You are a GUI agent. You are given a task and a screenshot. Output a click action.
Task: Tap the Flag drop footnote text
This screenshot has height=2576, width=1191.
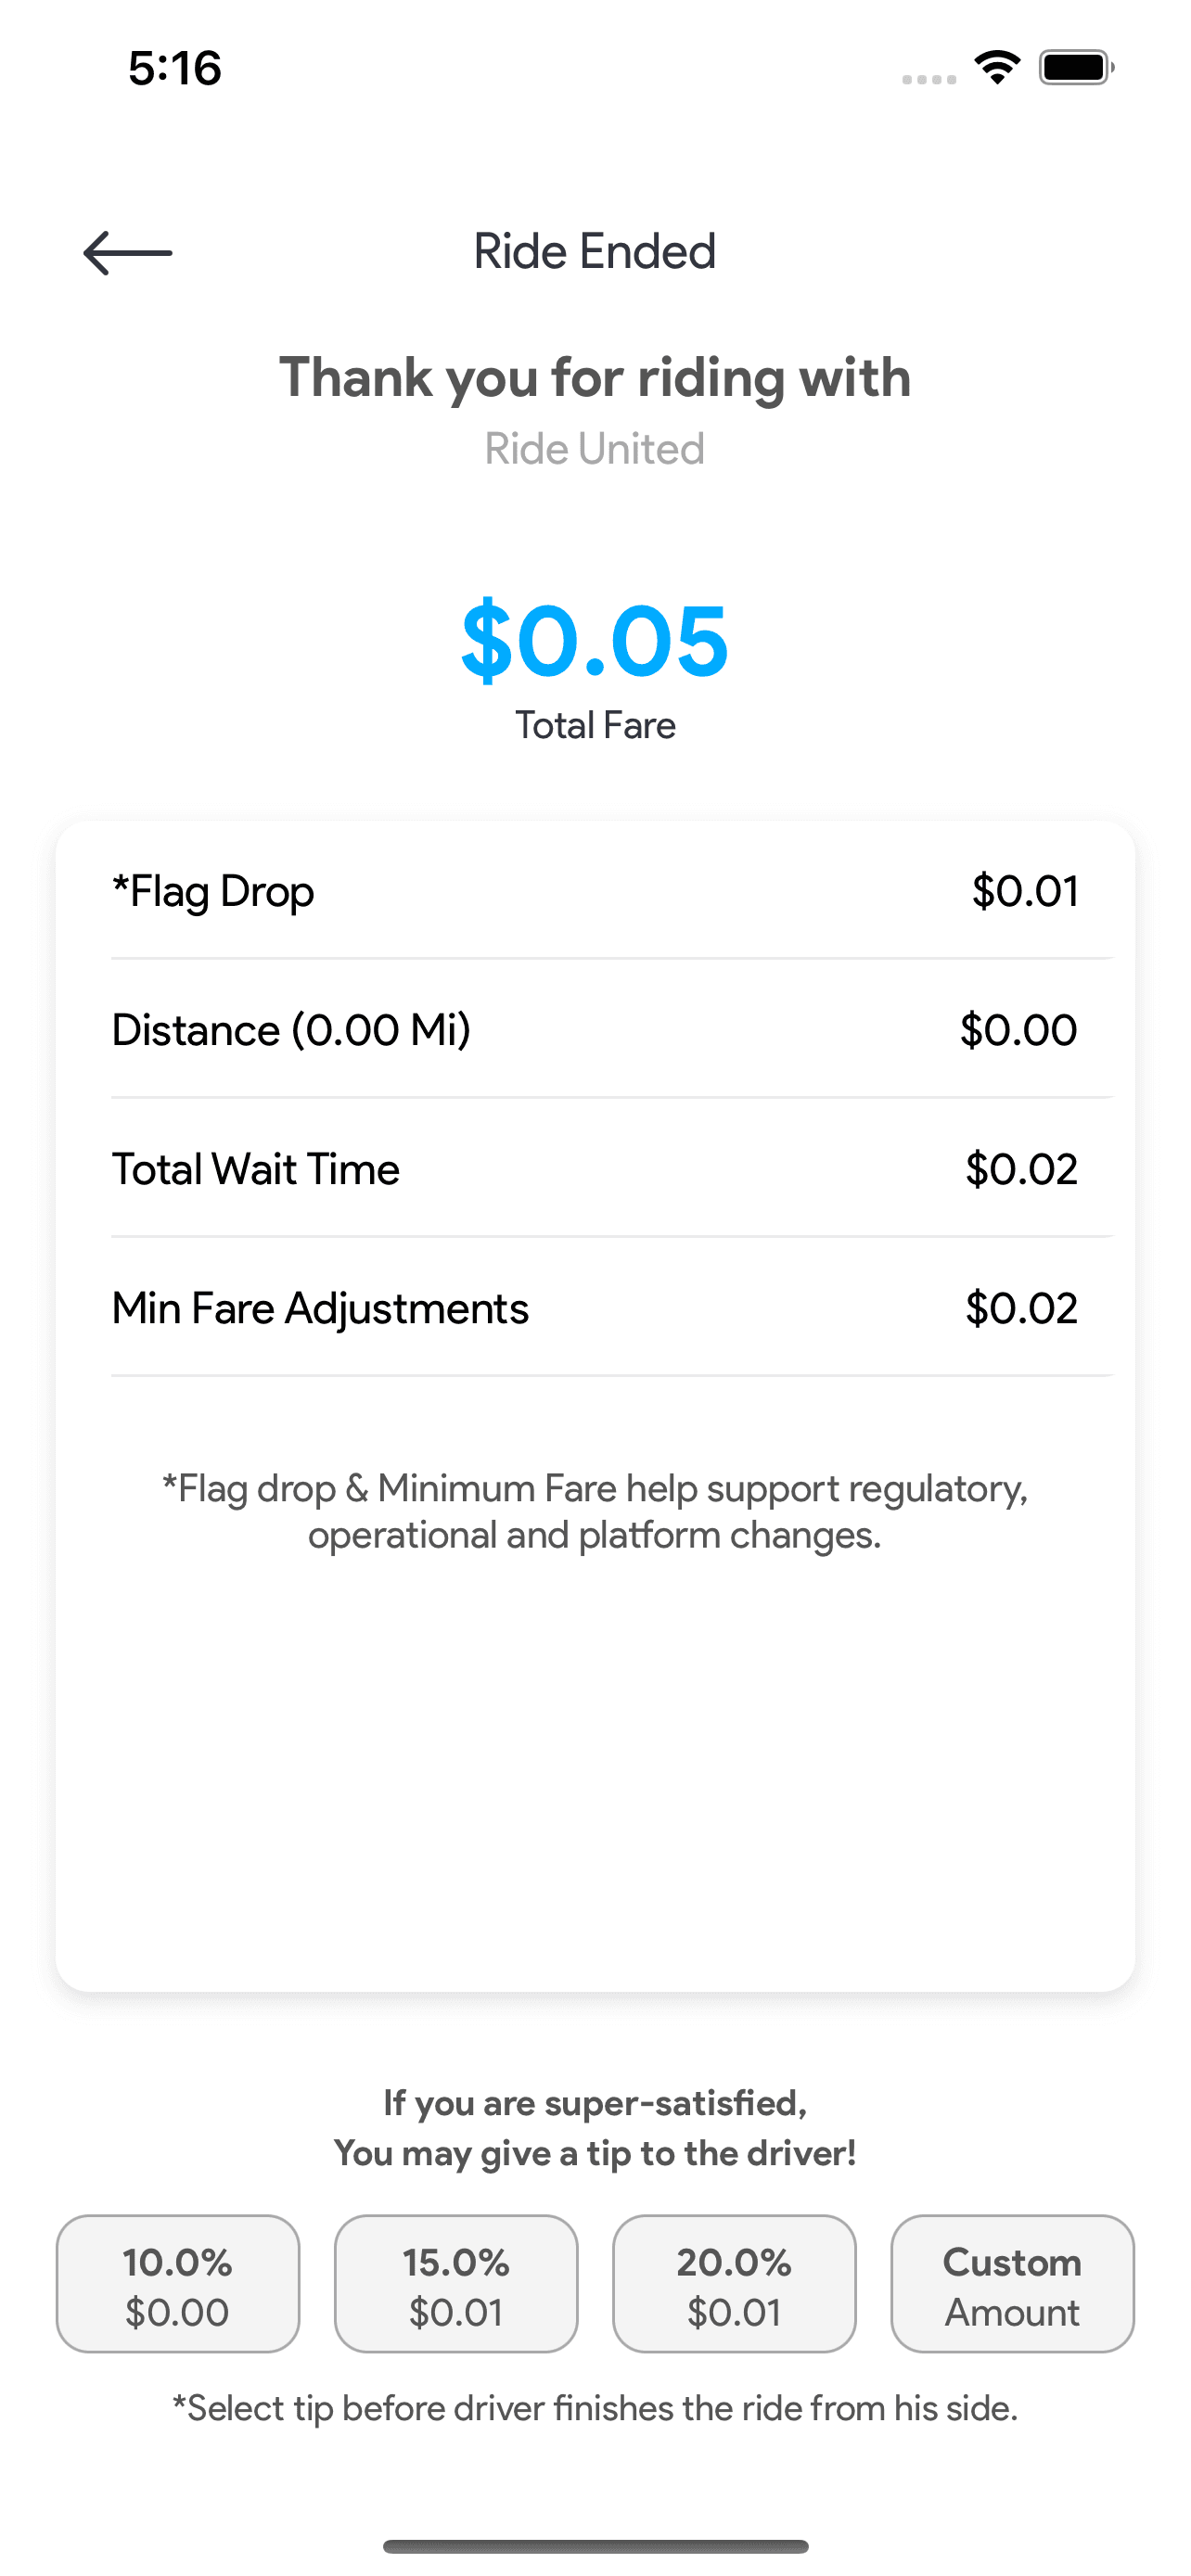595,1511
